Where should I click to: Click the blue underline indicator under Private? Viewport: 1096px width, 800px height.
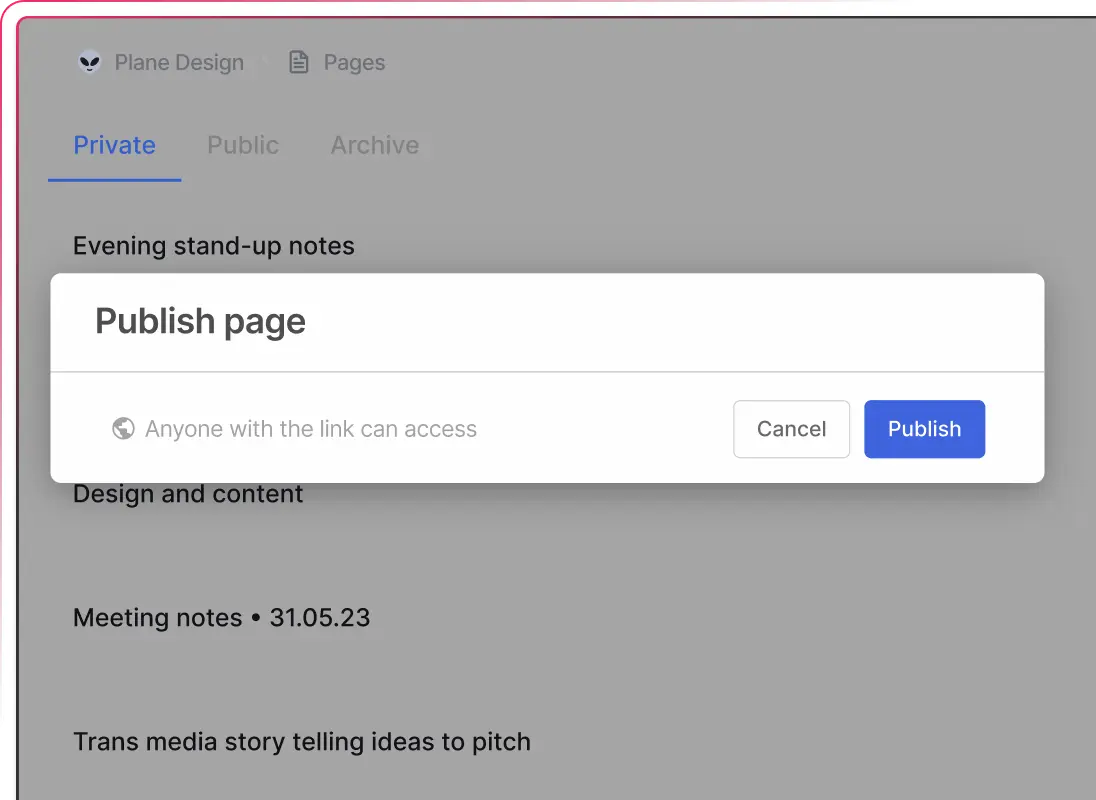tap(114, 180)
